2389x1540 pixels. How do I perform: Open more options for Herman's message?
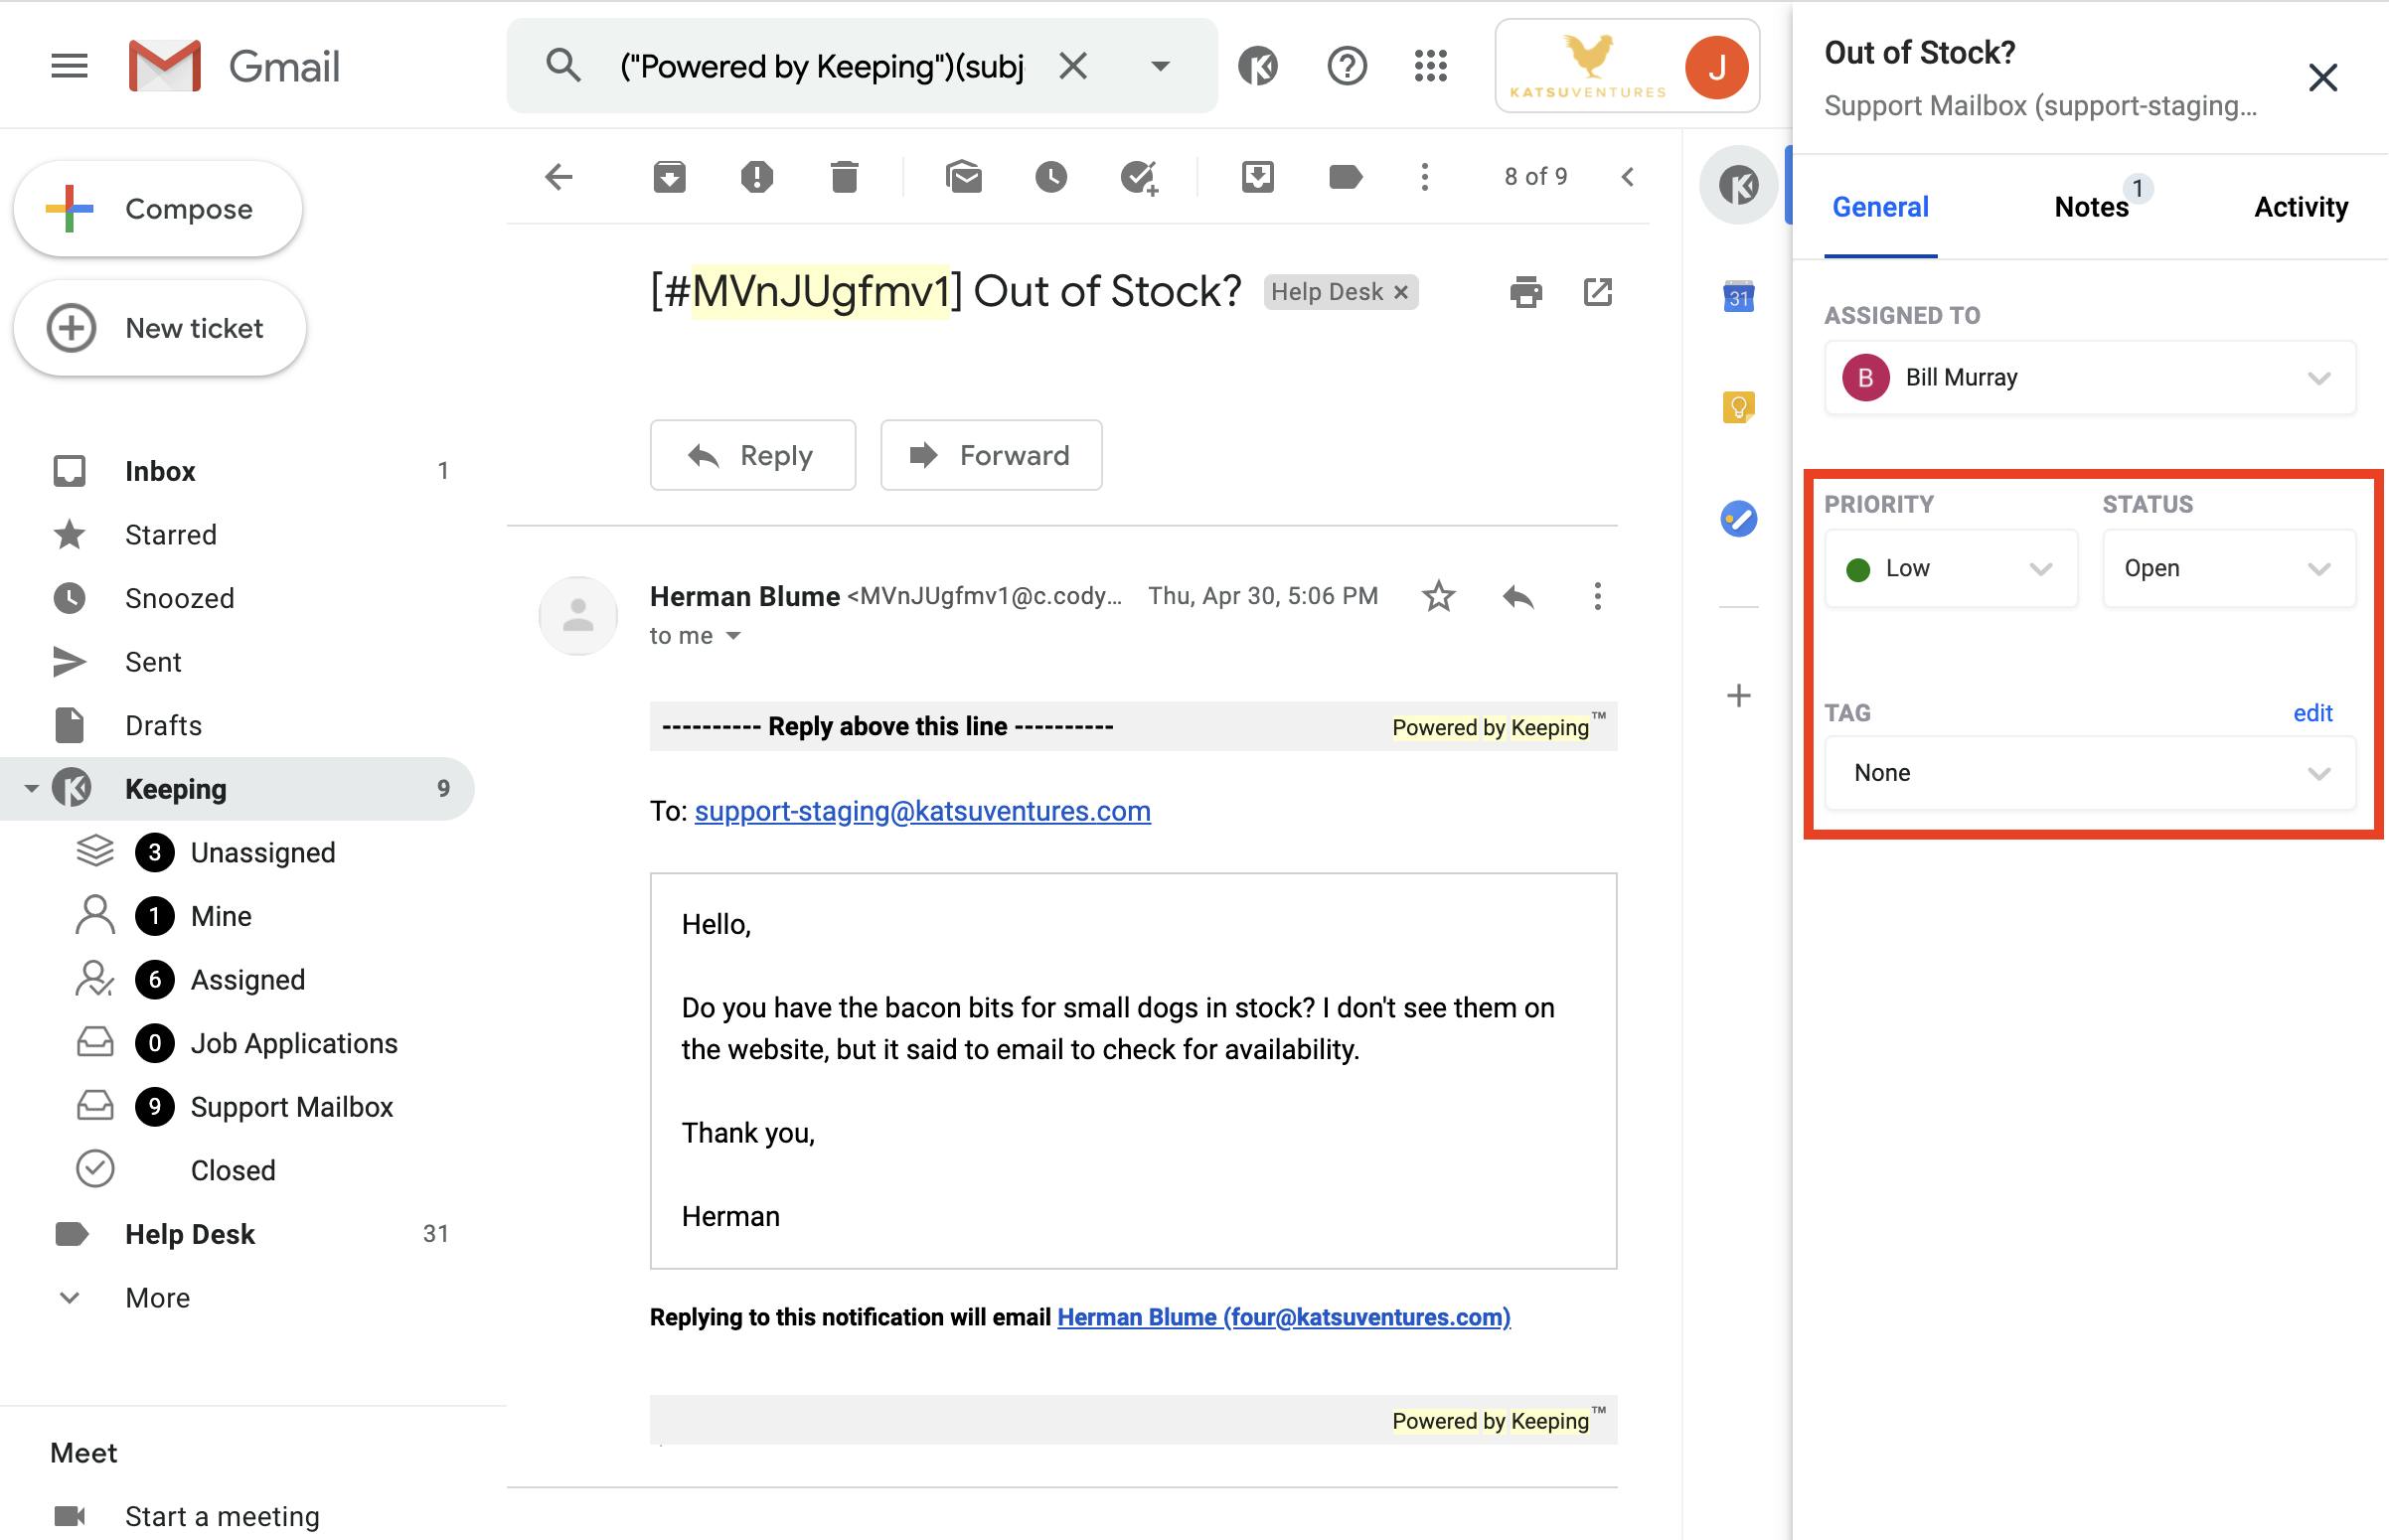1597,596
